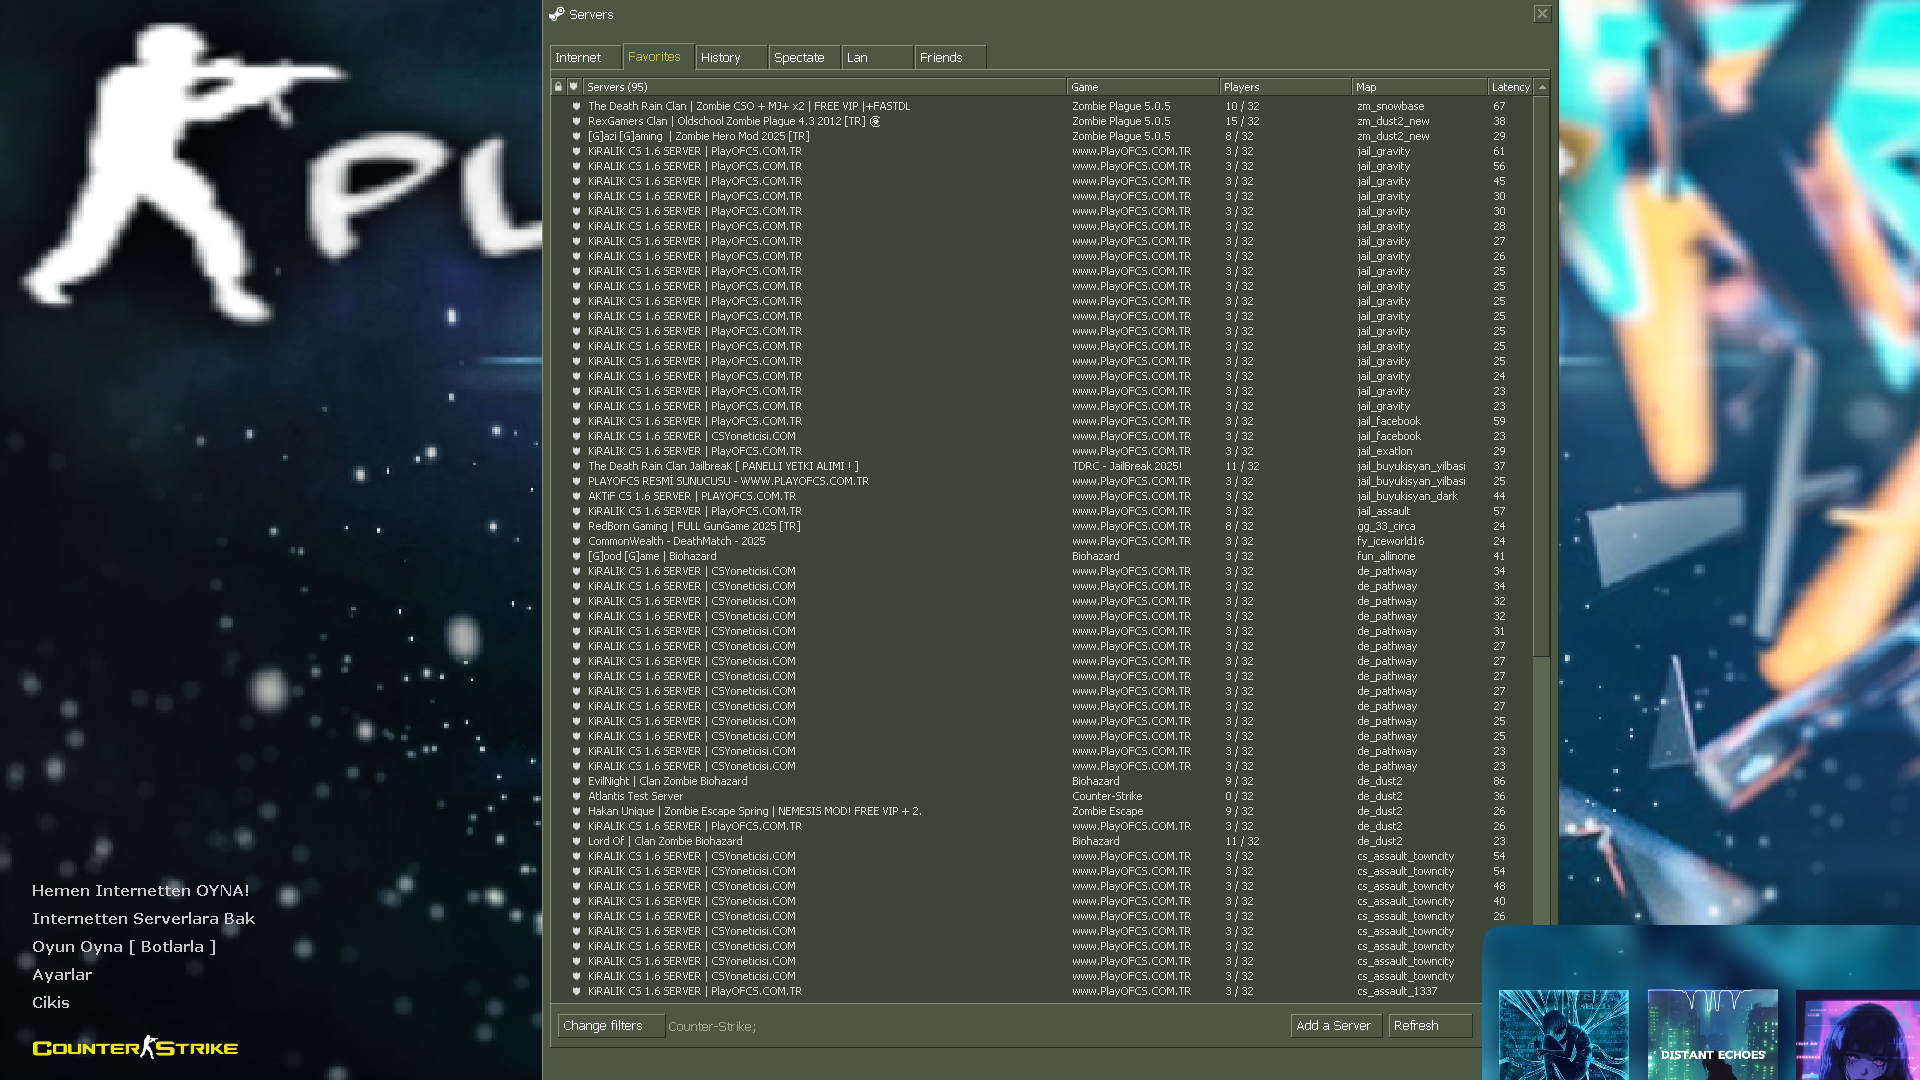Select EvilNight Clan Zombie Biohazard server

1040,781
